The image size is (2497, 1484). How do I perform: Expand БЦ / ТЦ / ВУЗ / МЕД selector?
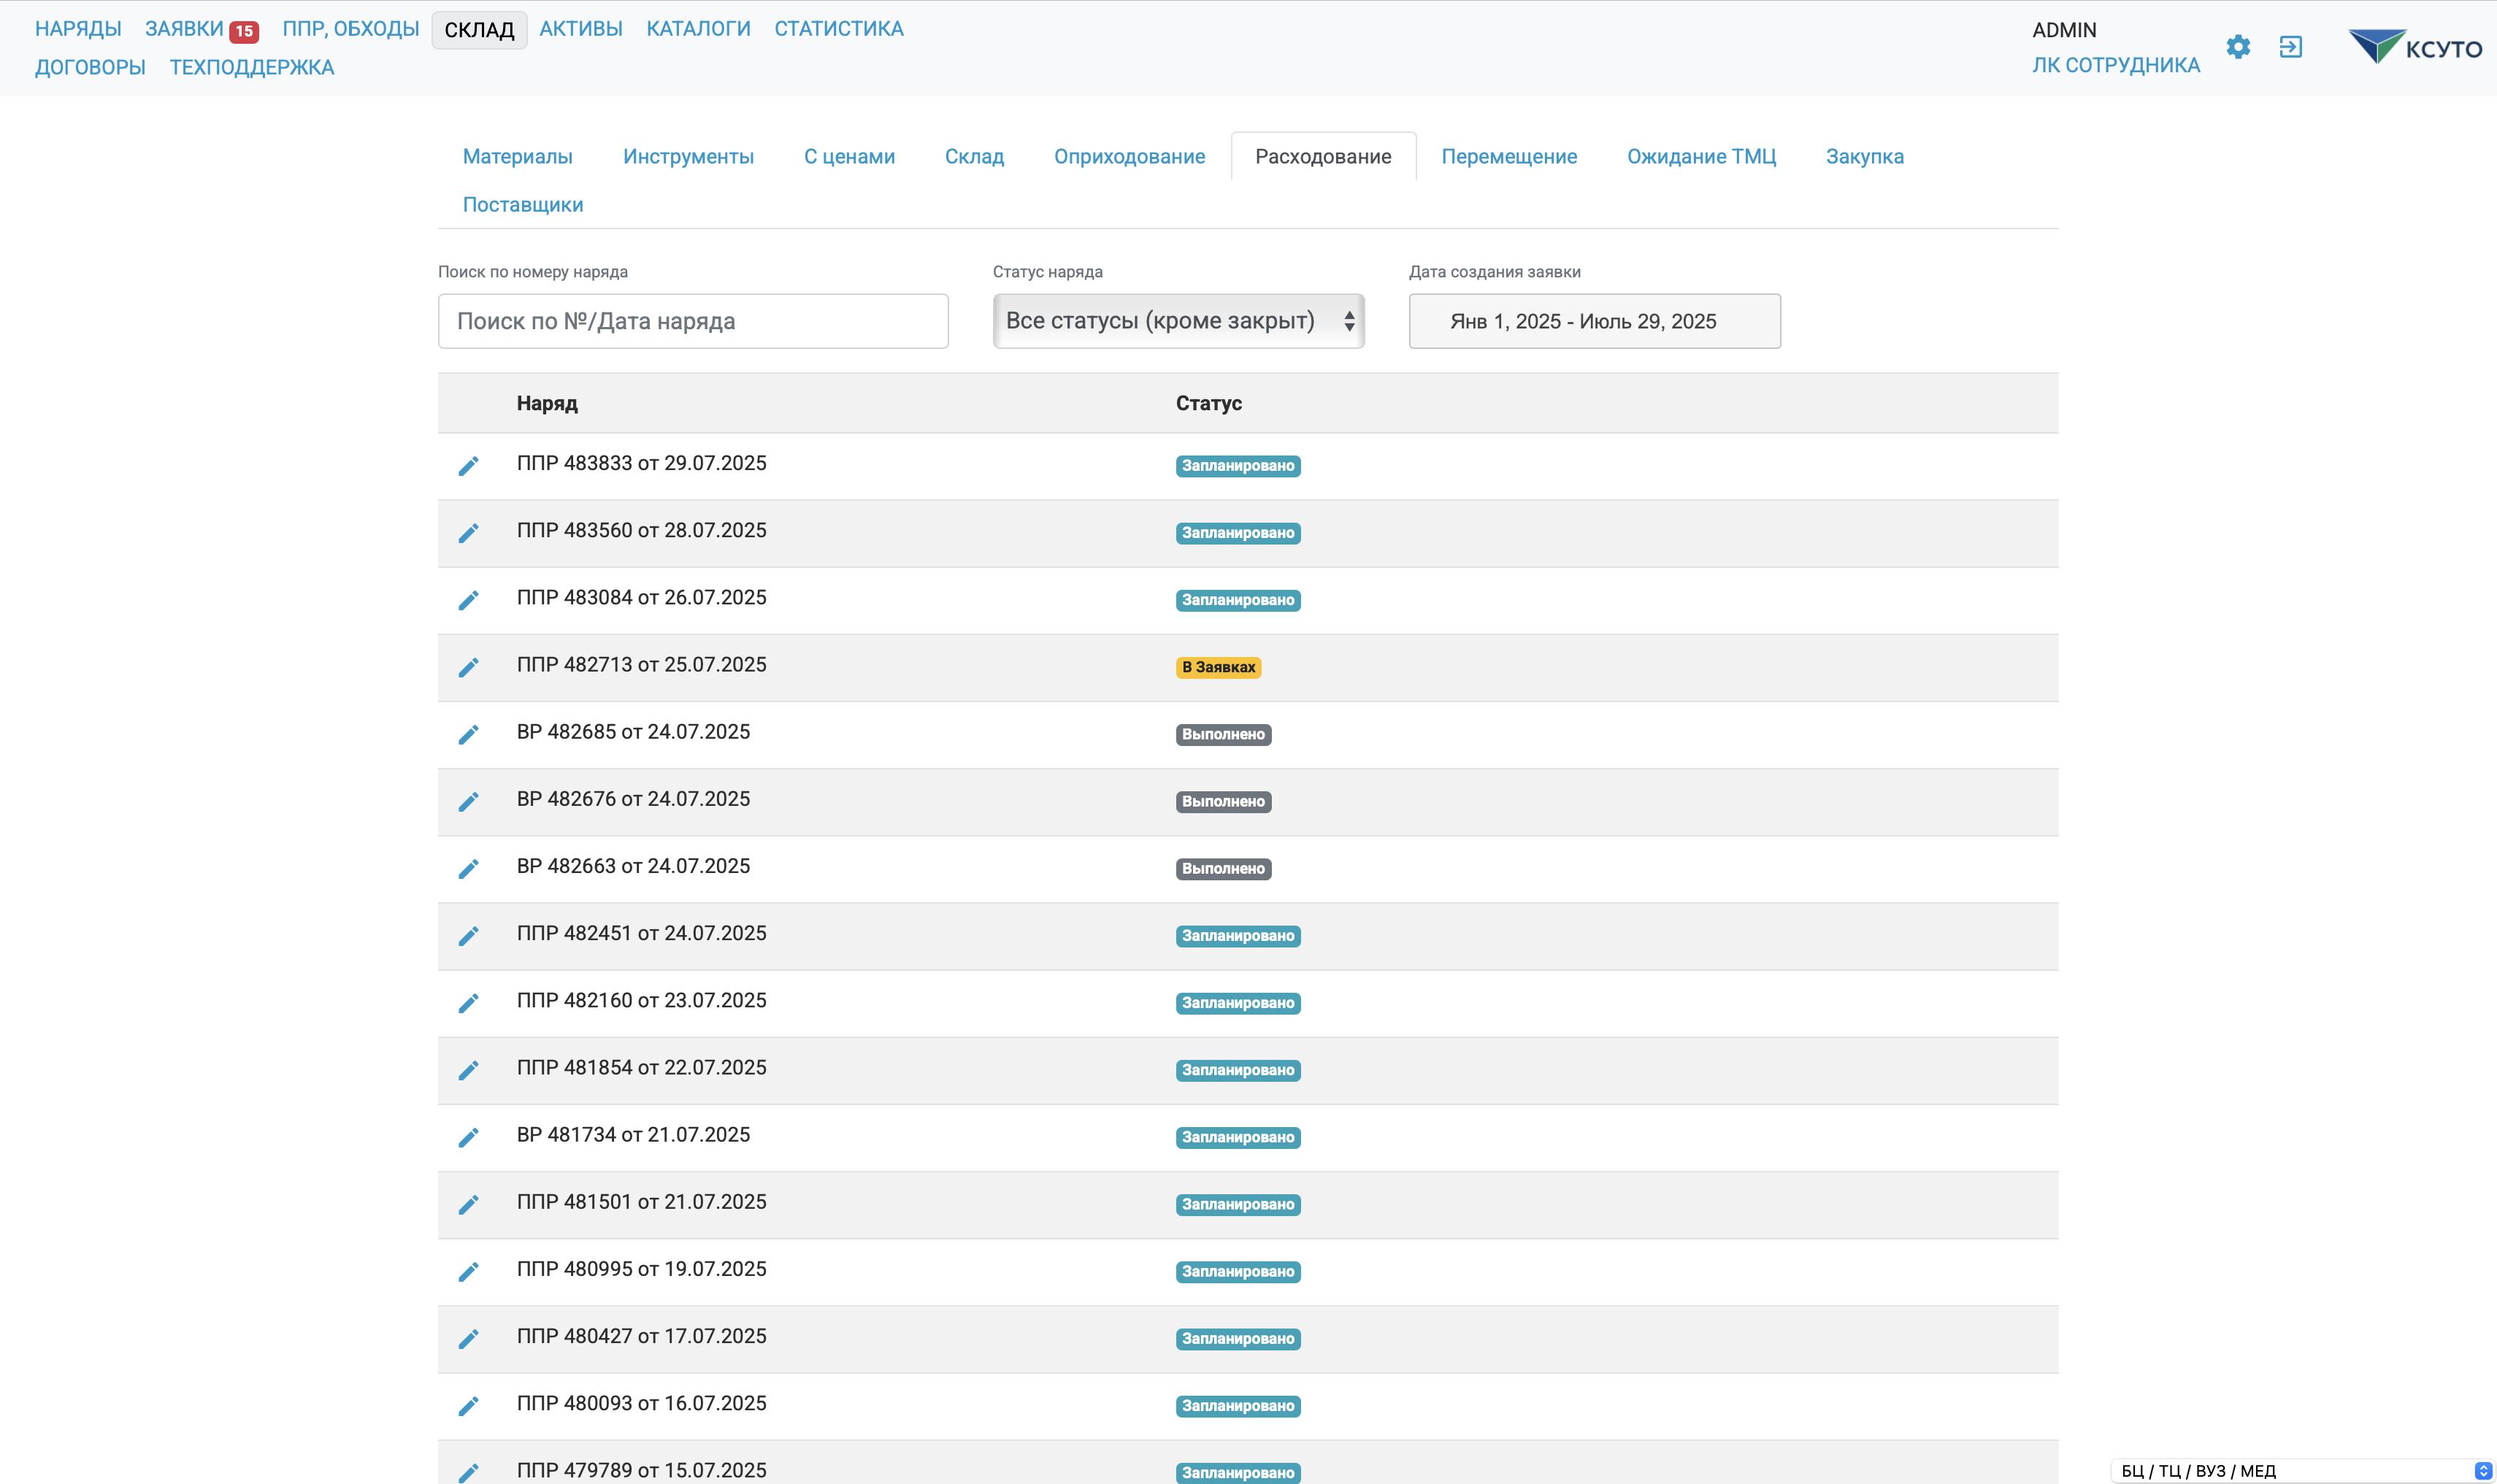(x=2300, y=1471)
